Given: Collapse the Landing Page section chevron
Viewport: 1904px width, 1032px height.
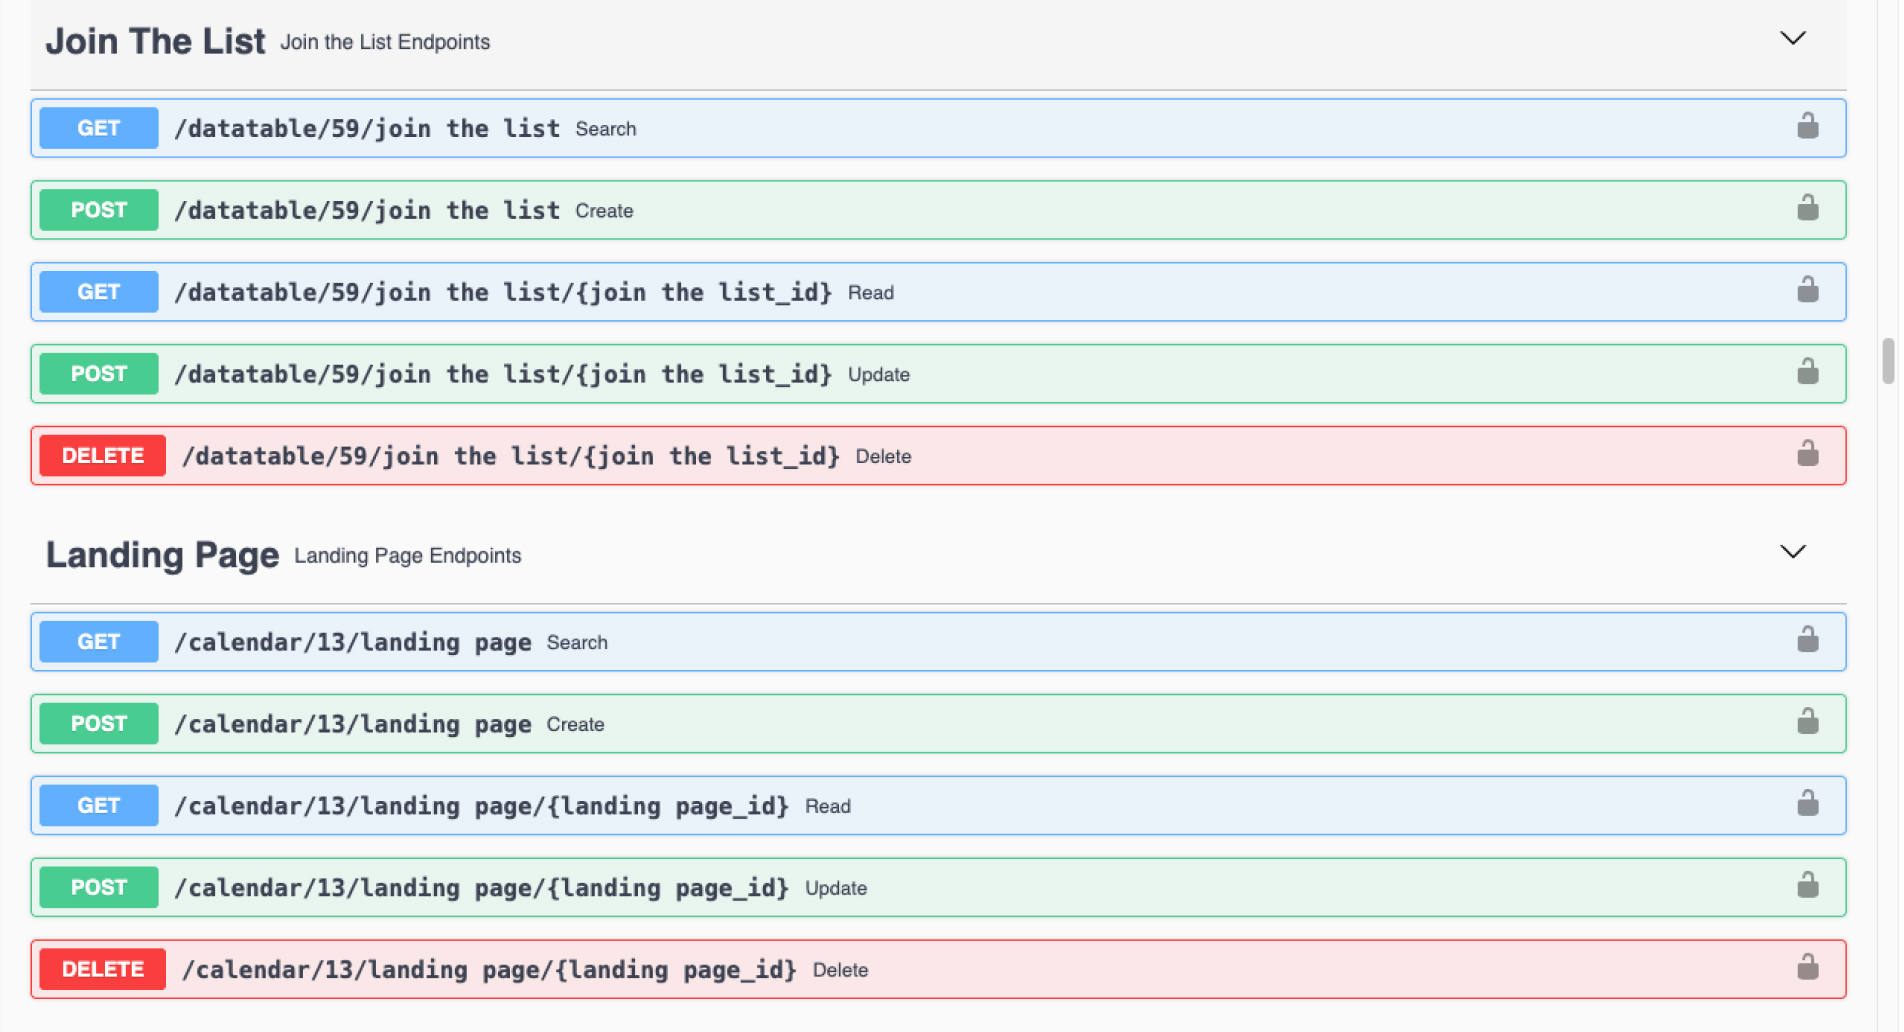Looking at the screenshot, I should tap(1793, 552).
